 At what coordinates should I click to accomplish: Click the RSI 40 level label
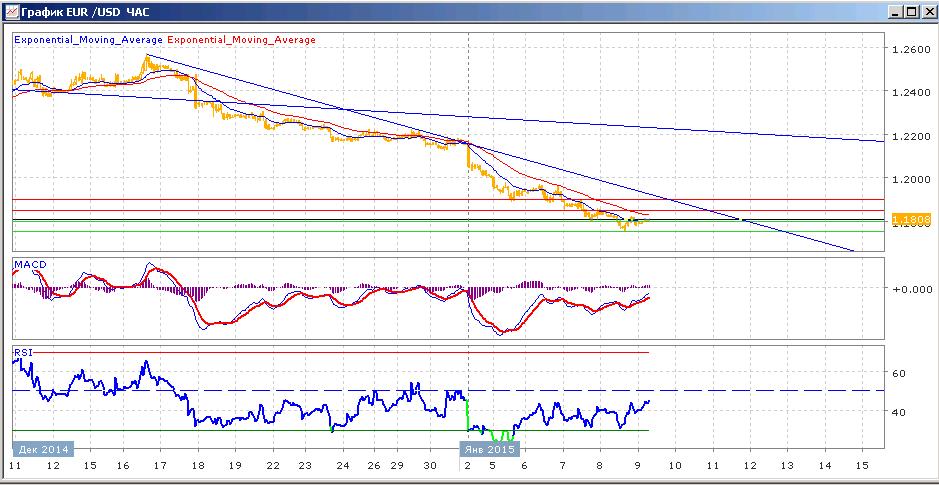[901, 412]
